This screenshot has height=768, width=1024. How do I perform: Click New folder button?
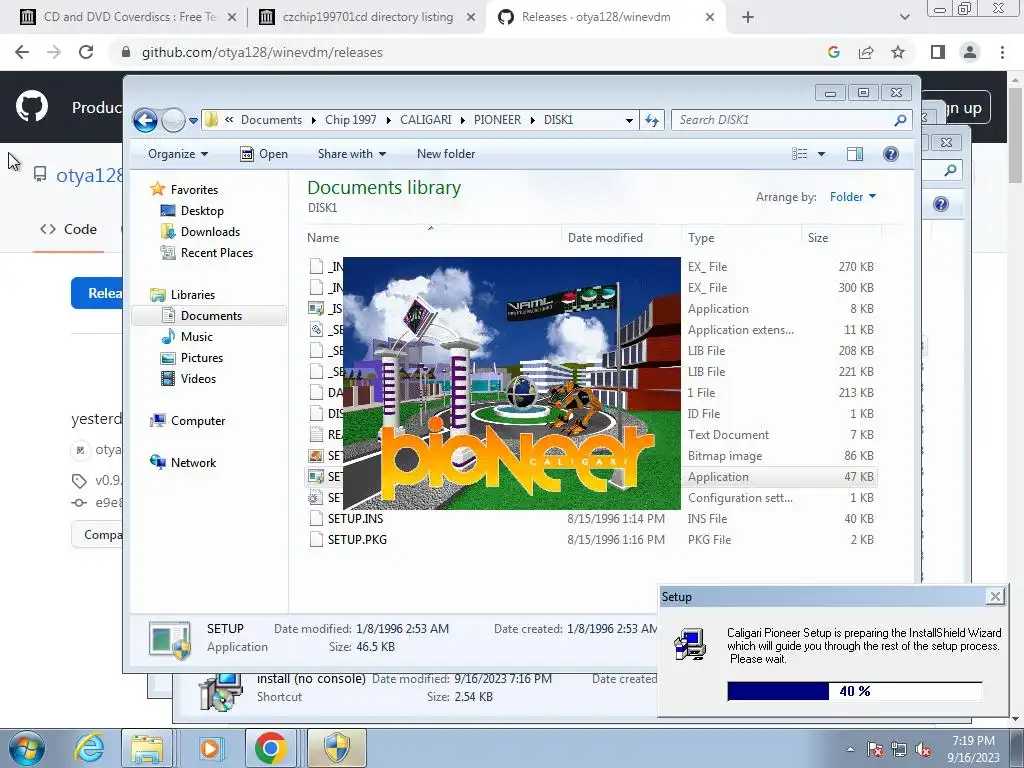[446, 154]
